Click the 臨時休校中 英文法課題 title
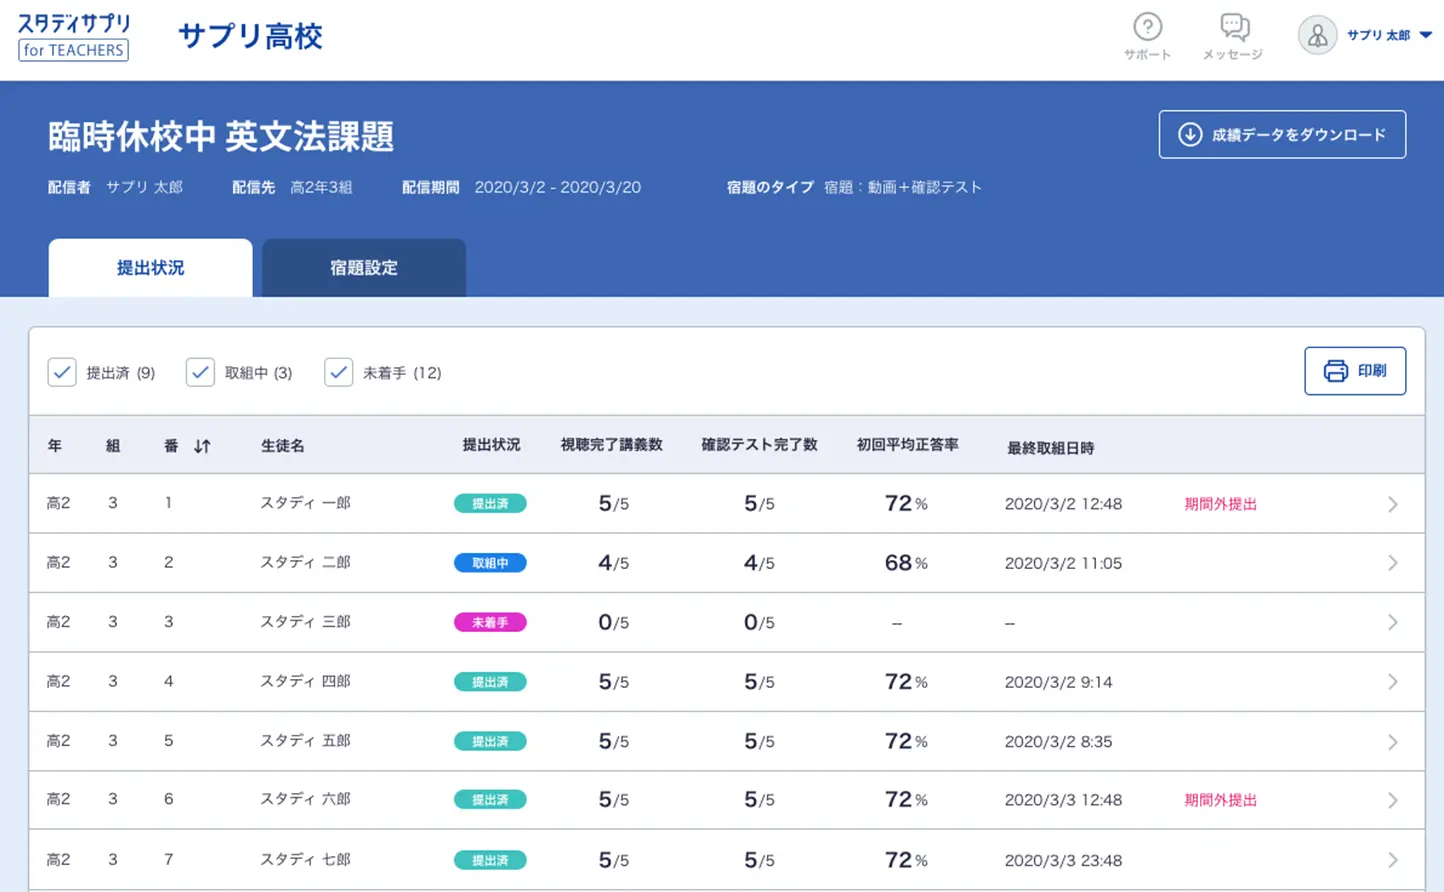 (x=221, y=136)
